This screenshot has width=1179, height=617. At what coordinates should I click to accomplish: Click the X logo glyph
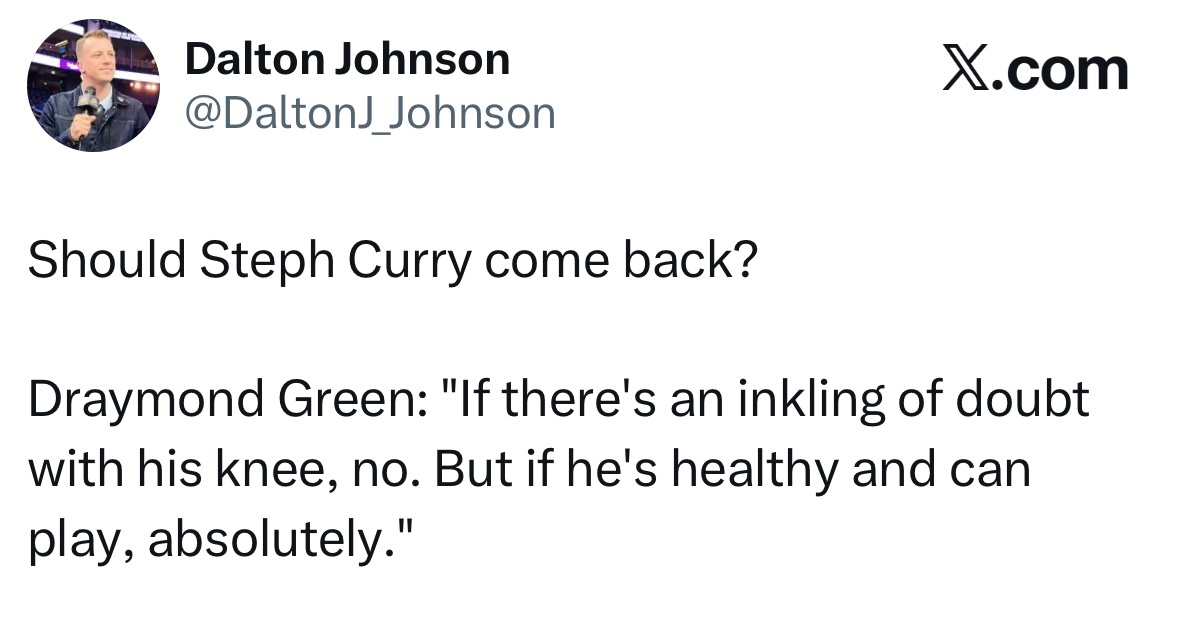point(964,71)
